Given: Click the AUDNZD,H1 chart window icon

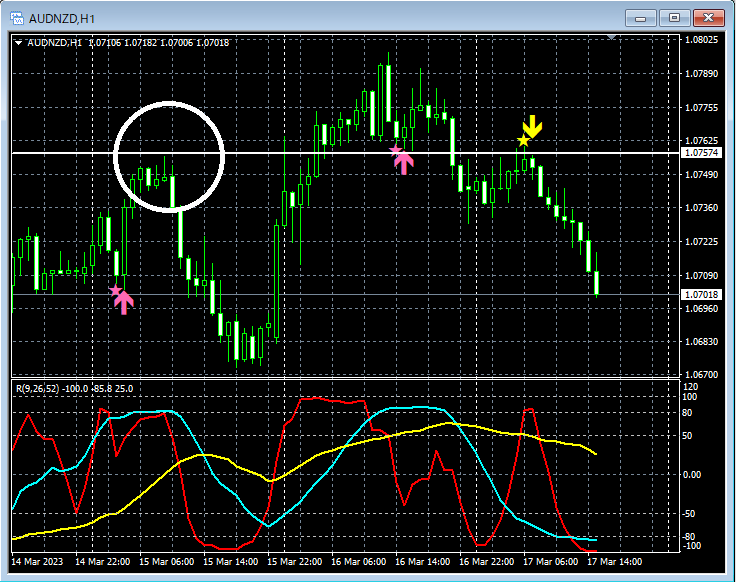Looking at the screenshot, I should coord(17,18).
